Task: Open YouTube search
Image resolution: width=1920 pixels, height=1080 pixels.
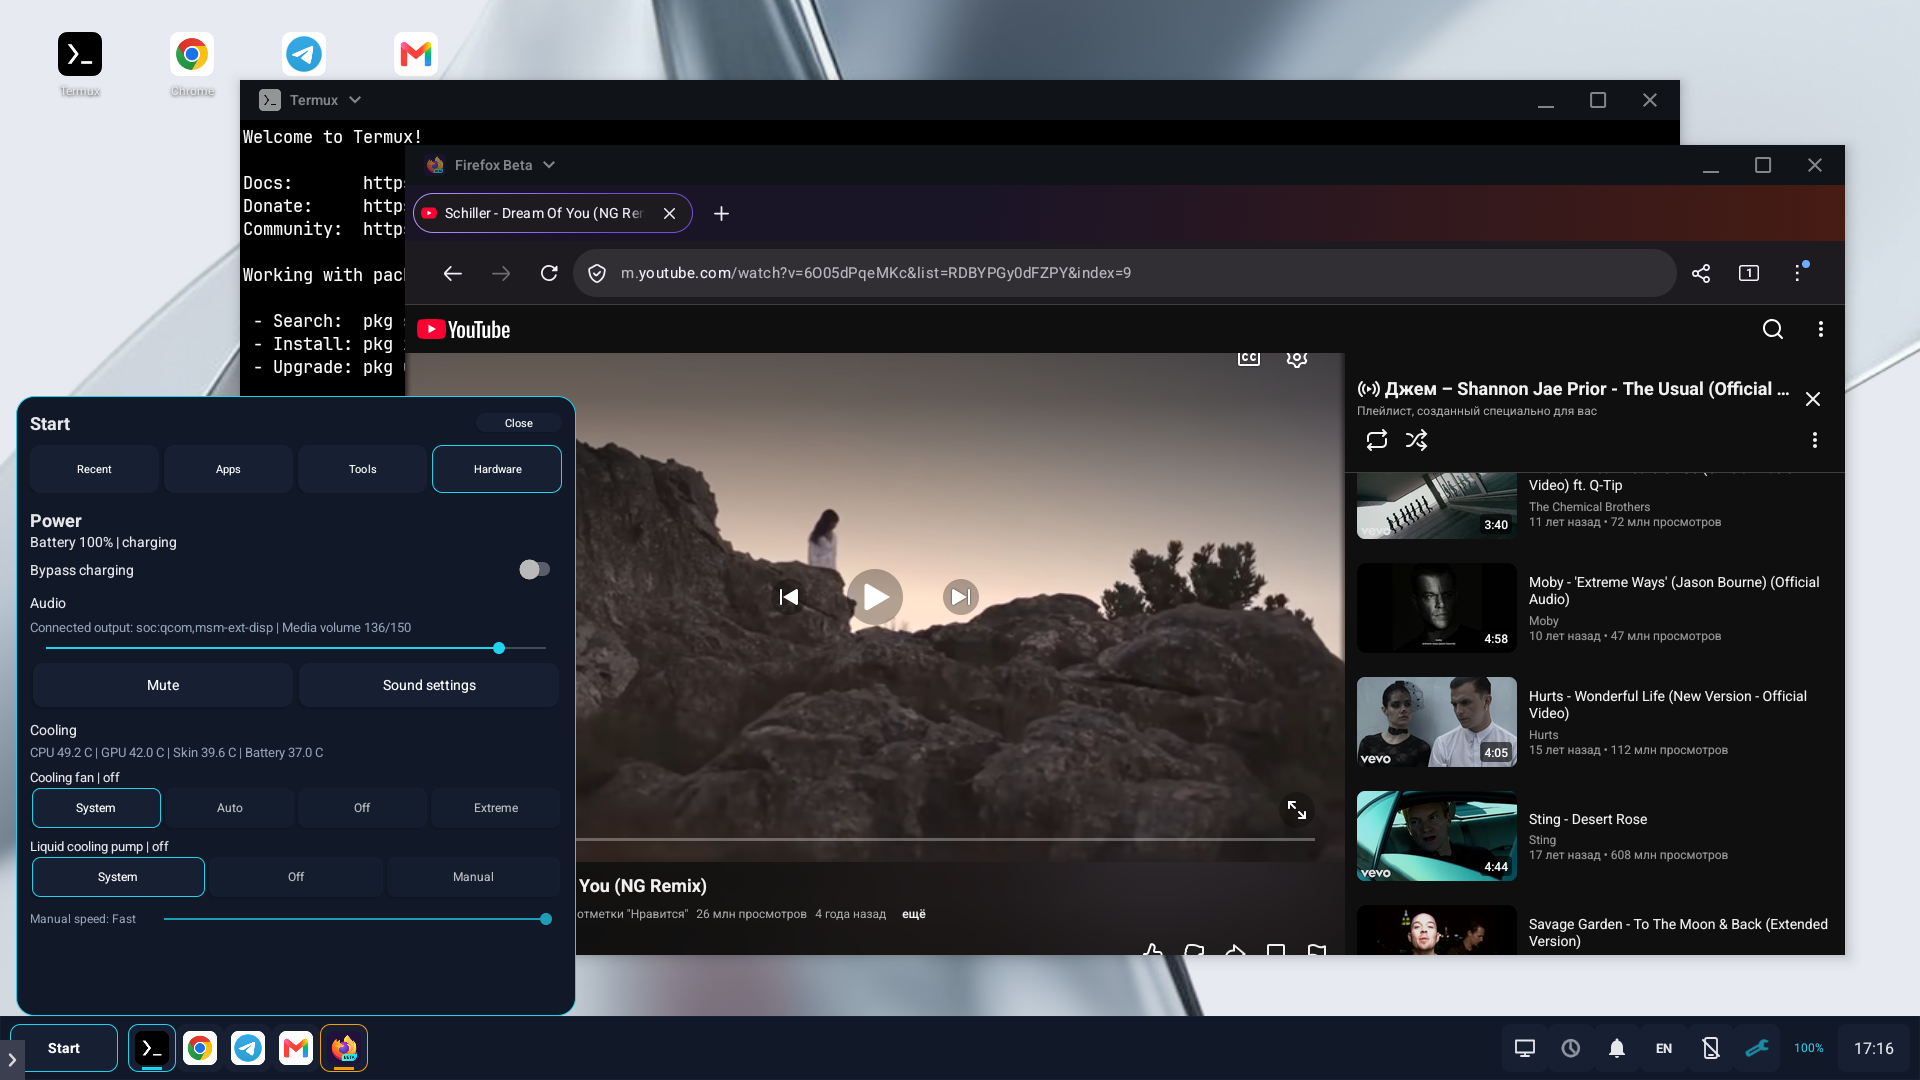Action: click(1773, 329)
